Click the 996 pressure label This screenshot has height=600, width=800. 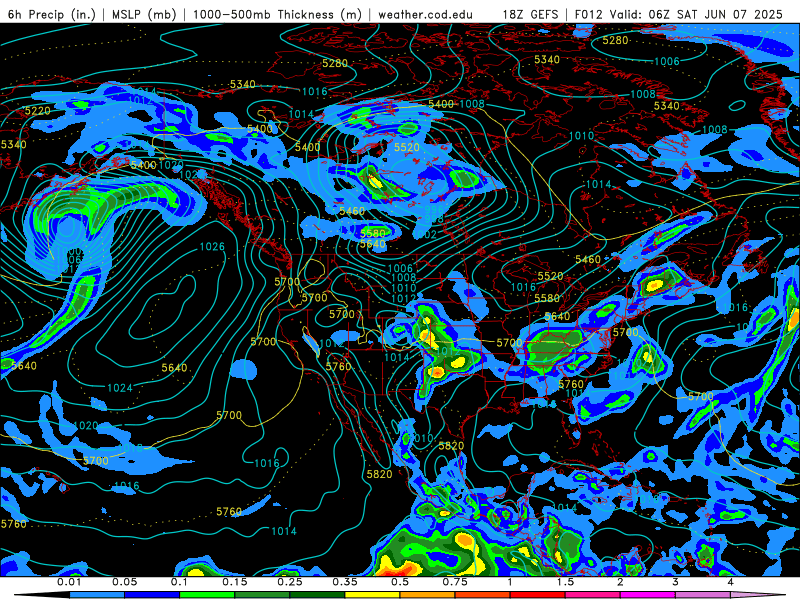coord(434,210)
